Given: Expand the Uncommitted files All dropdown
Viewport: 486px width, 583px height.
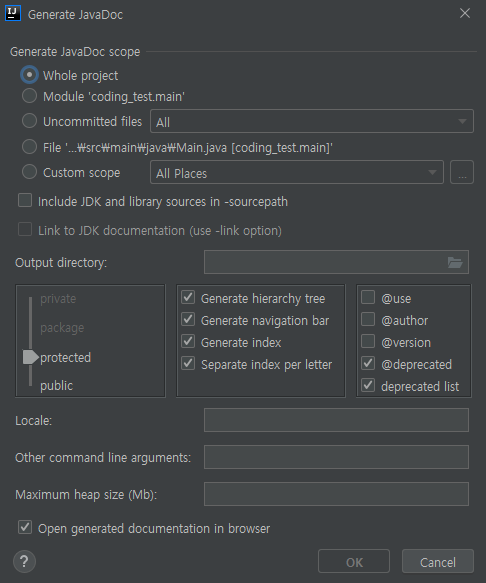Looking at the screenshot, I should click(312, 121).
